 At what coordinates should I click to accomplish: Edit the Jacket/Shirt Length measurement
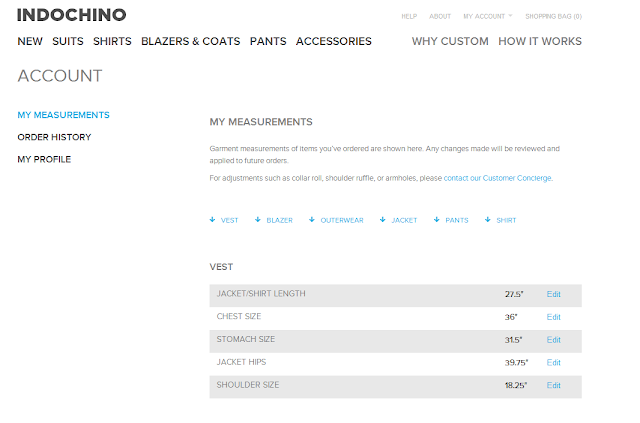point(554,295)
